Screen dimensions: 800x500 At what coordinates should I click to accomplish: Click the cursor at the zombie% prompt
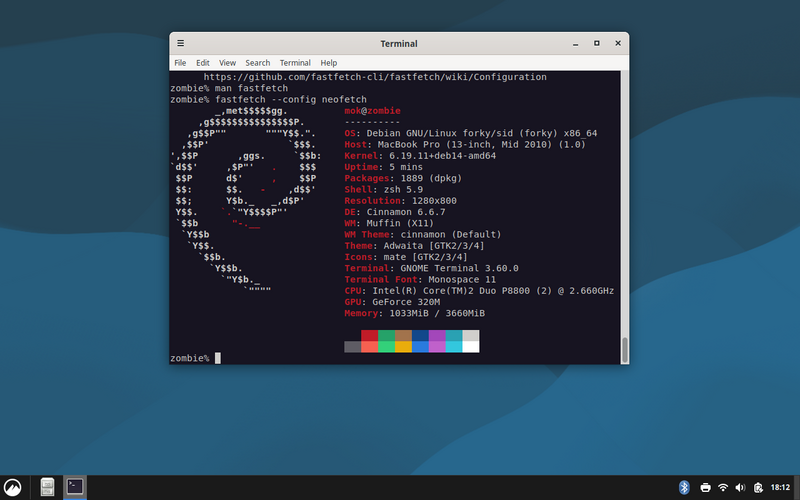218,358
